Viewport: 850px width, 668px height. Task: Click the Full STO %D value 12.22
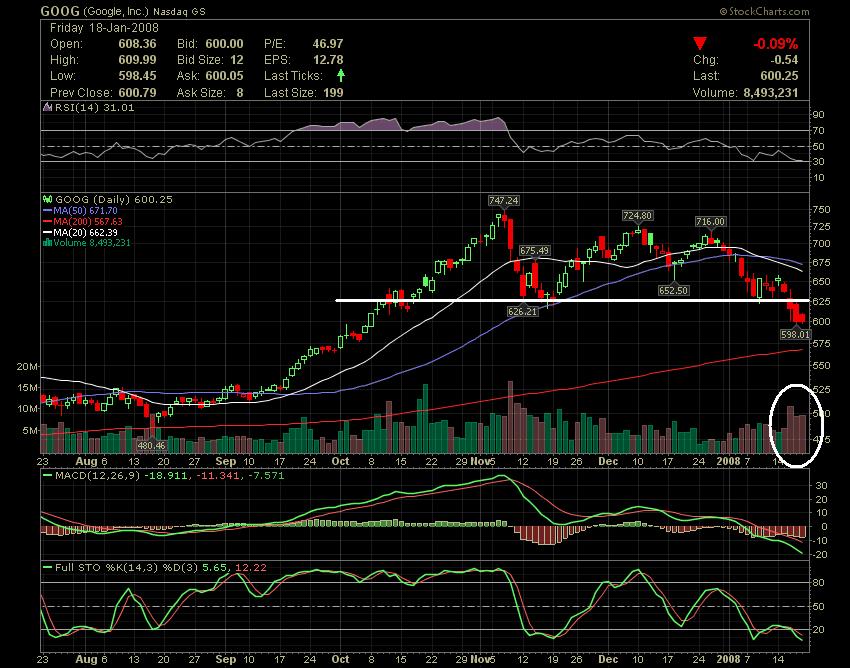251,568
